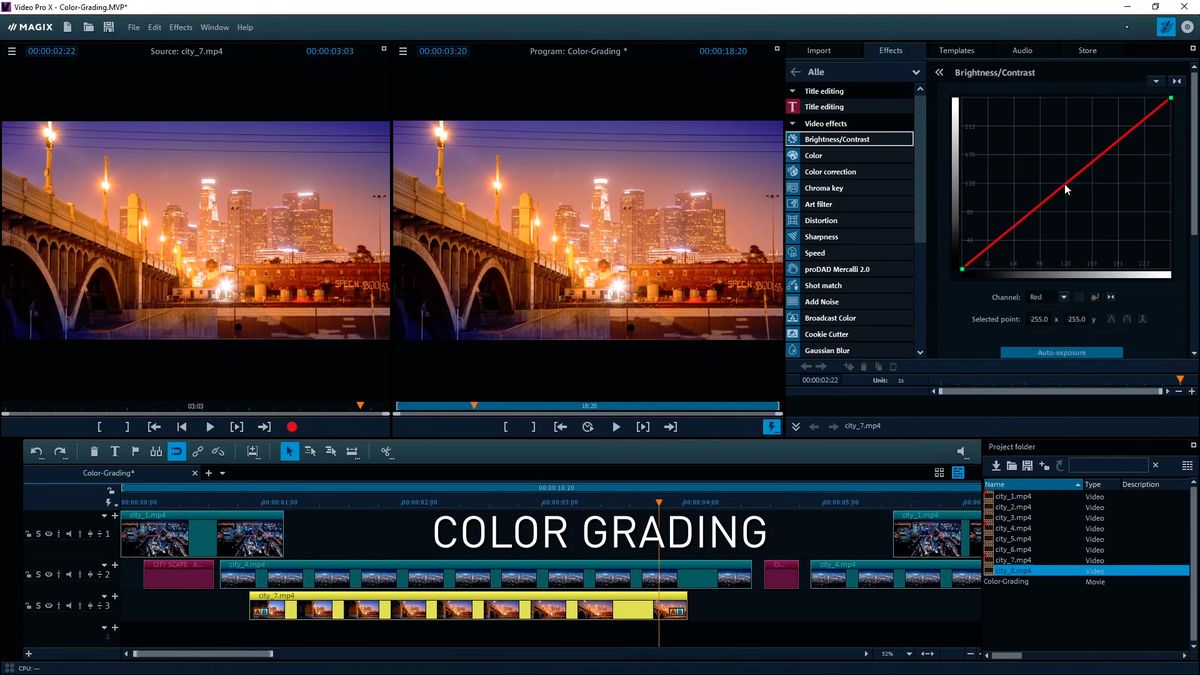Mute audio on track 2 with the speaker icon

(x=68, y=574)
